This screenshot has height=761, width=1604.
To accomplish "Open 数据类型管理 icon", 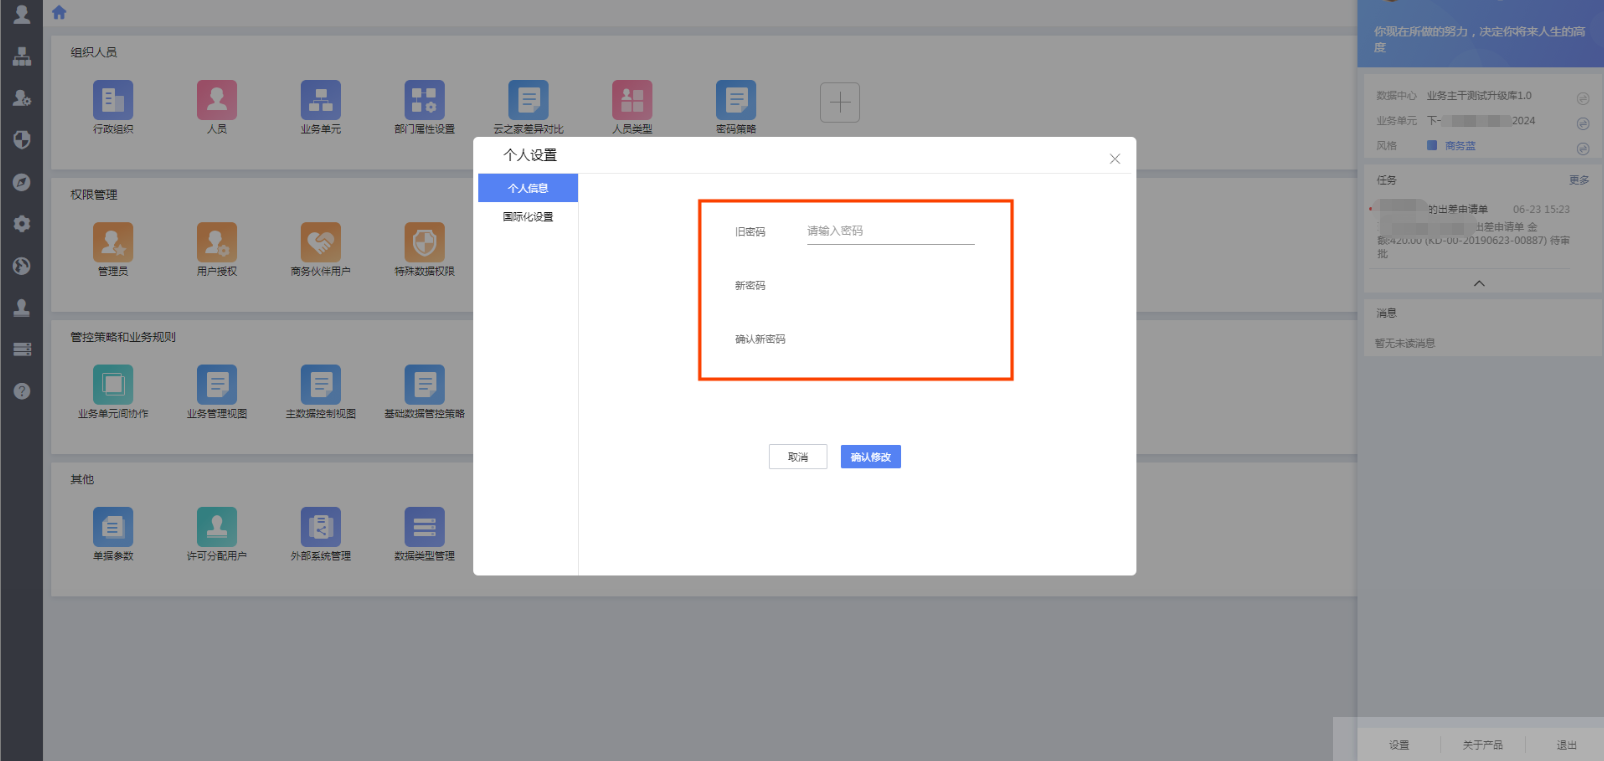I will (425, 527).
